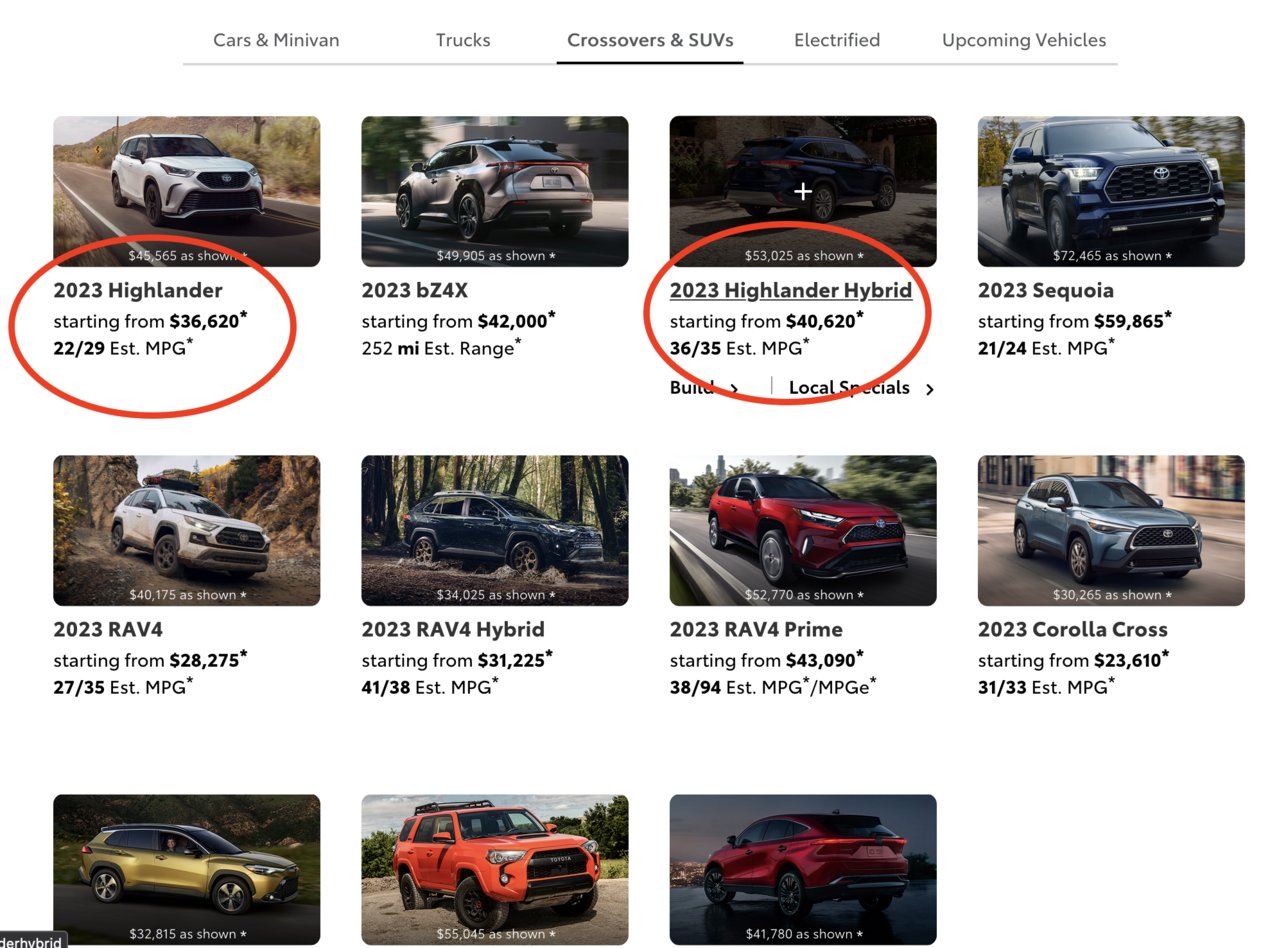Click the $30,265 as shown label

pyautogui.click(x=1111, y=595)
